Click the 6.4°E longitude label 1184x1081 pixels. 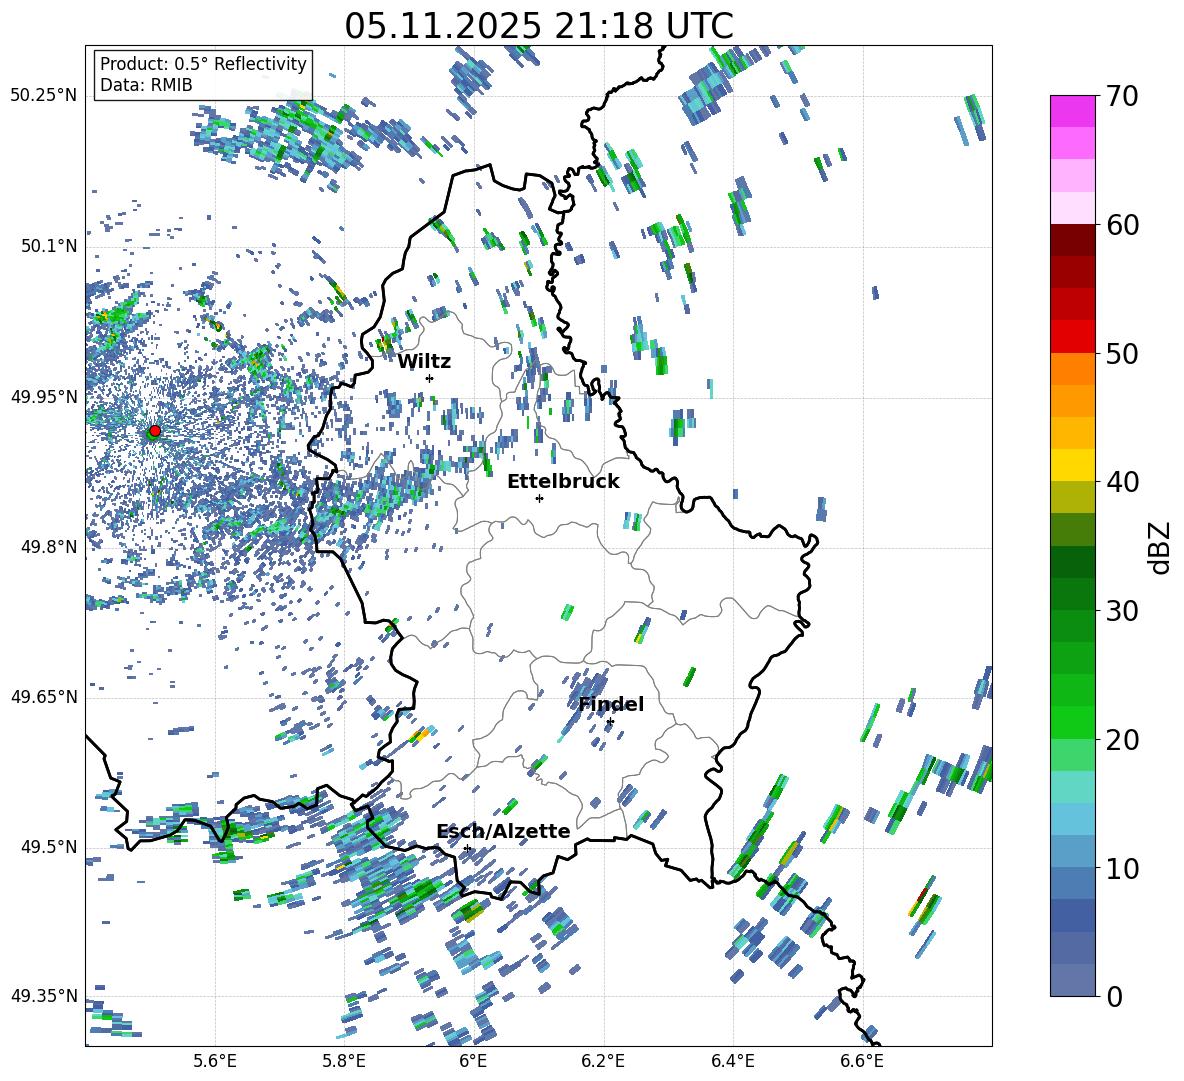pyautogui.click(x=732, y=1061)
